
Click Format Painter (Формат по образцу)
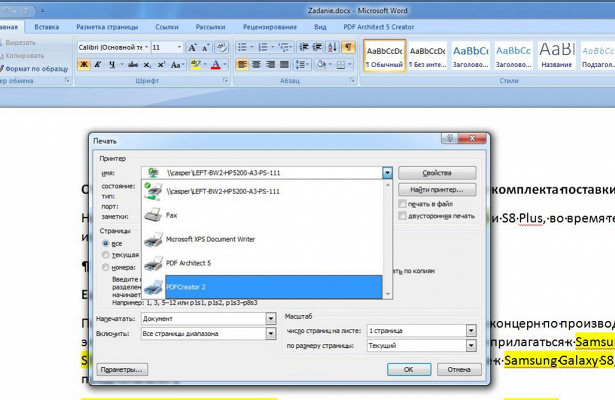click(x=36, y=69)
